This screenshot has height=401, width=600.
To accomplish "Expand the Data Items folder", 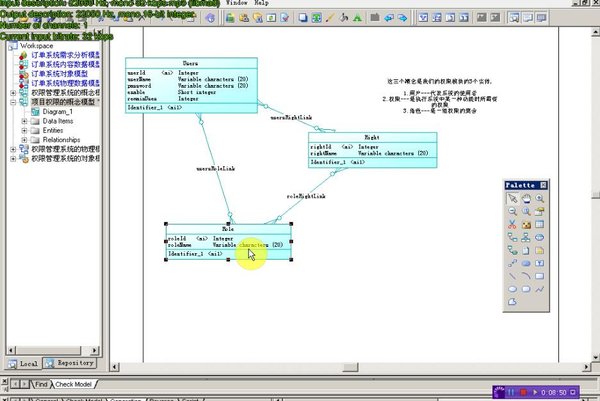I will coord(24,121).
